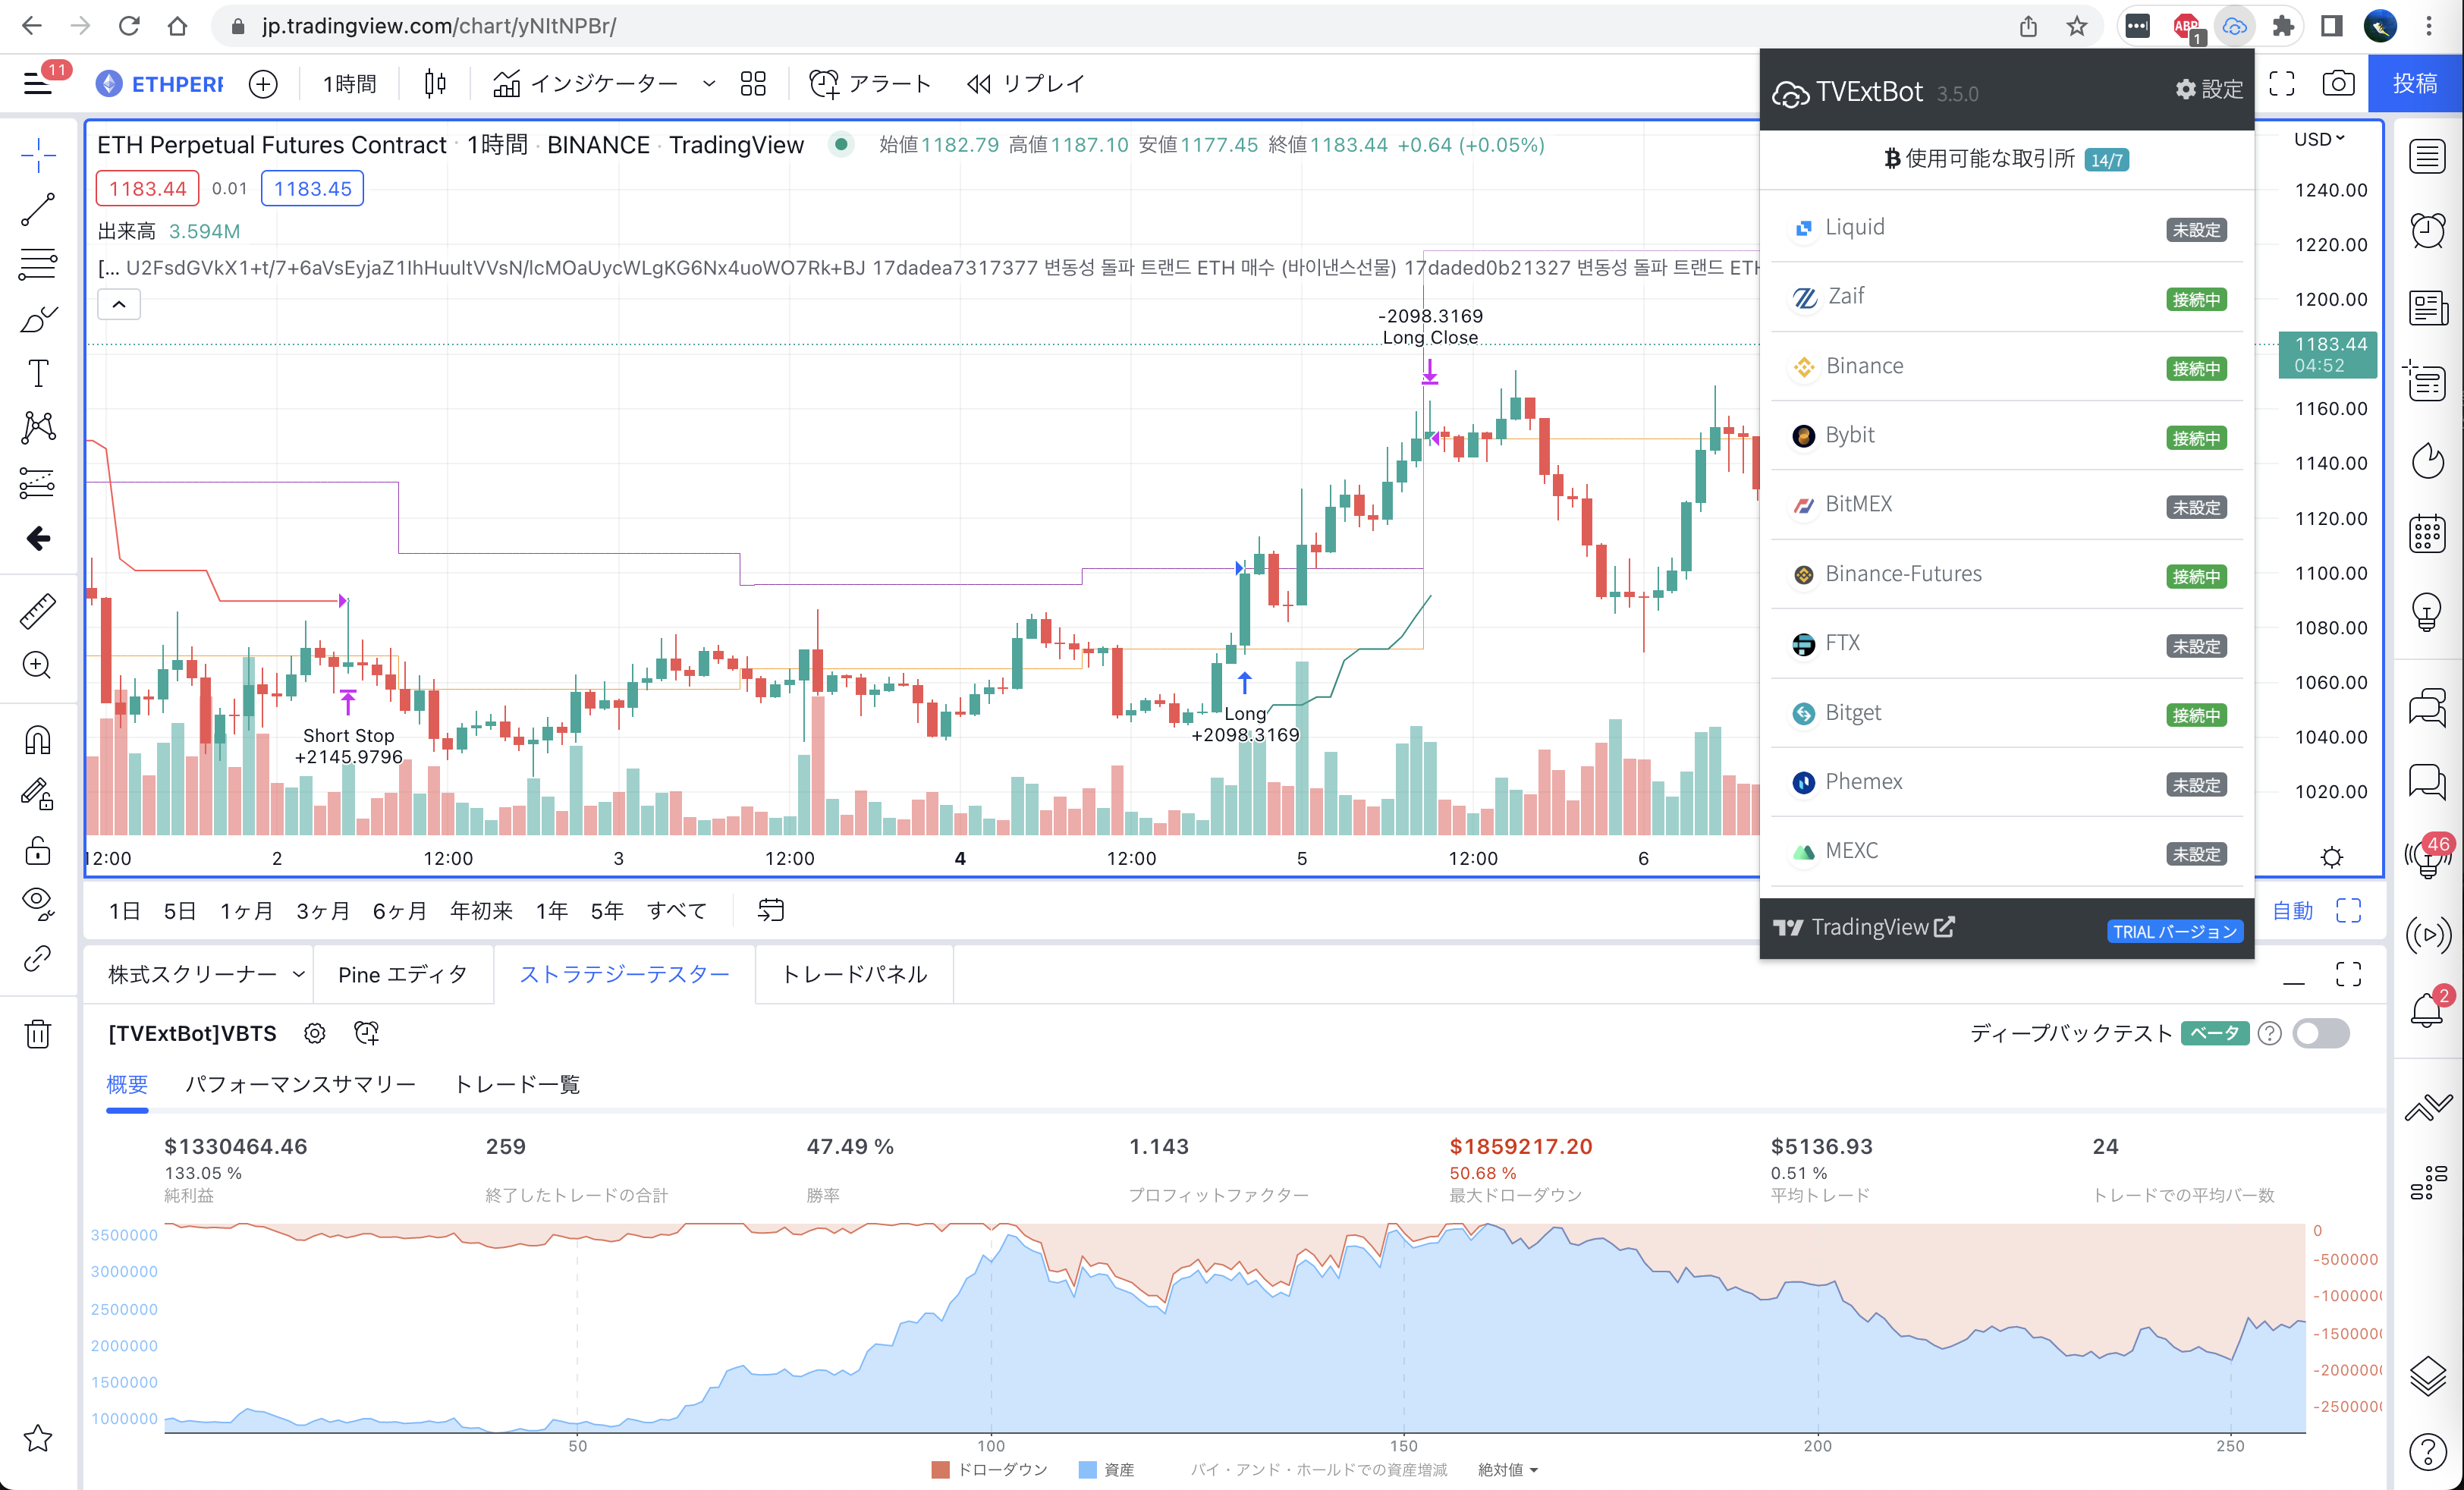
Task: Select the text annotation tool
Action: (x=38, y=373)
